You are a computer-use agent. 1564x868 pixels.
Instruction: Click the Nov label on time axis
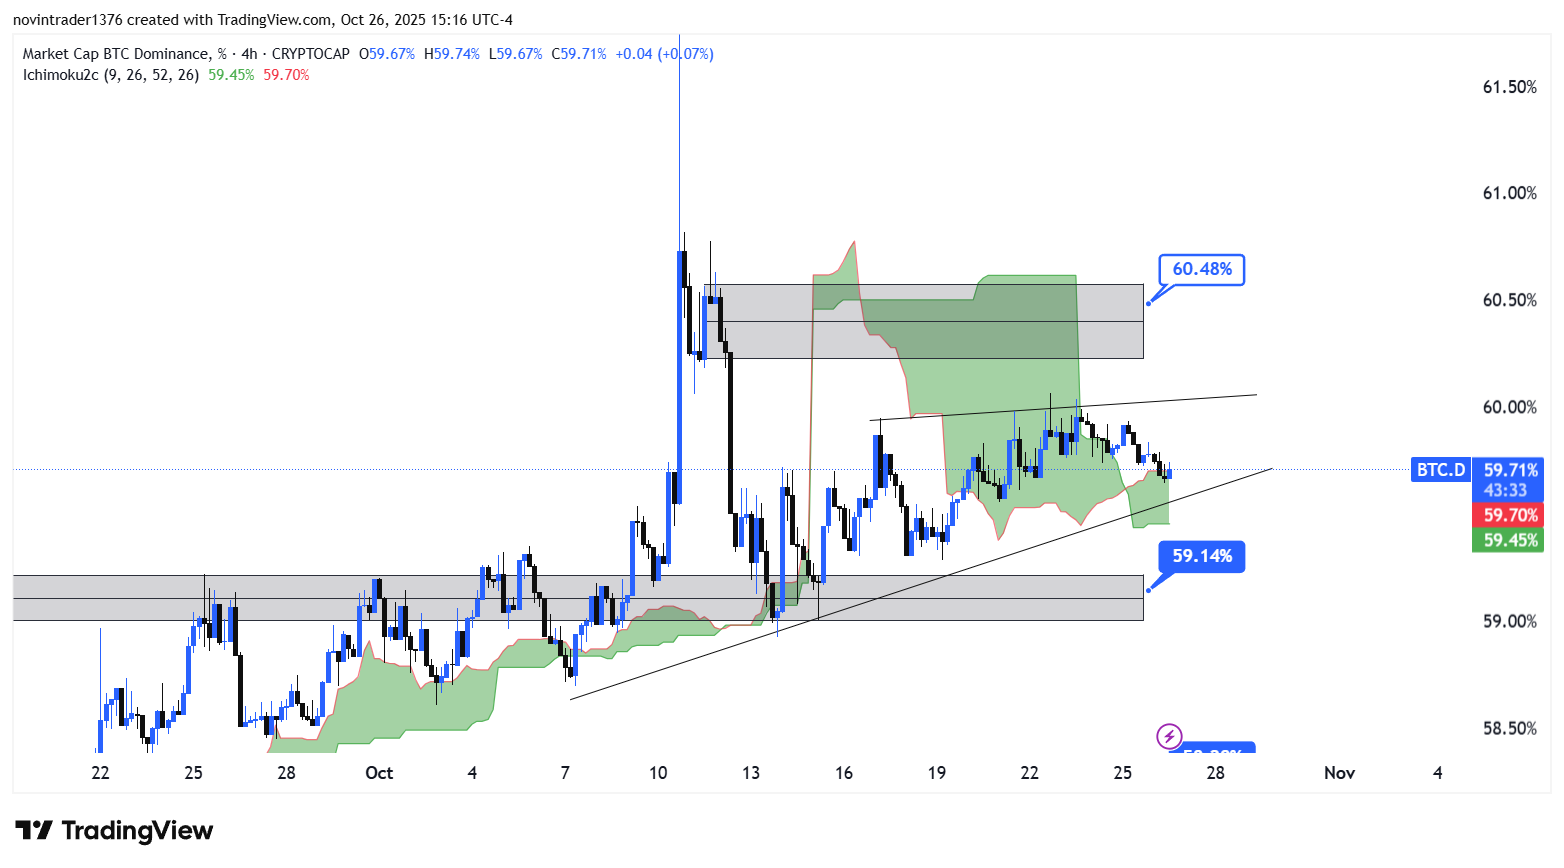(1339, 773)
